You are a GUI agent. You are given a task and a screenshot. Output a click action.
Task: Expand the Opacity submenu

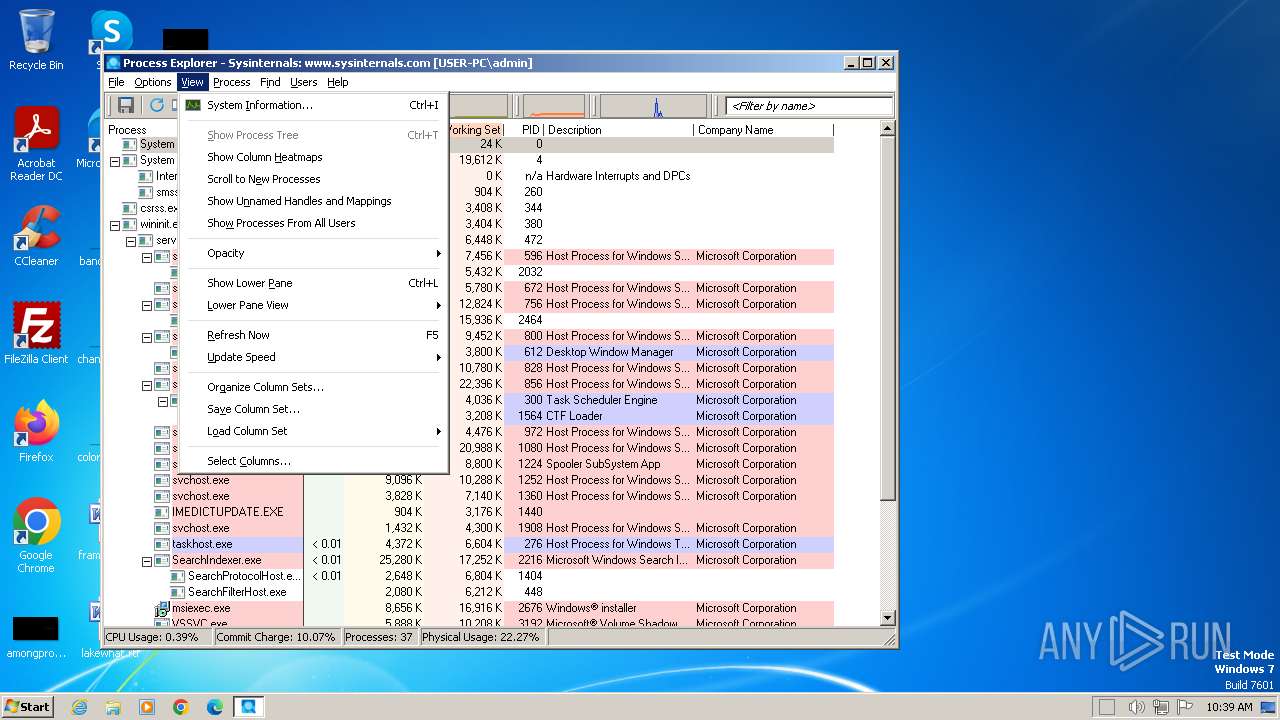pos(313,253)
